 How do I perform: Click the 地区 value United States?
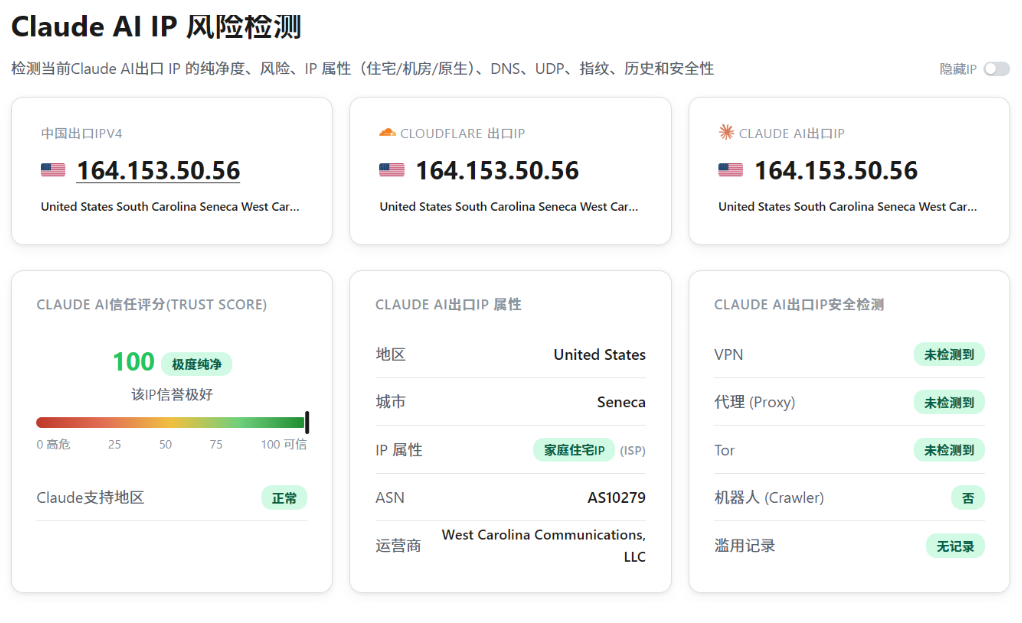600,355
